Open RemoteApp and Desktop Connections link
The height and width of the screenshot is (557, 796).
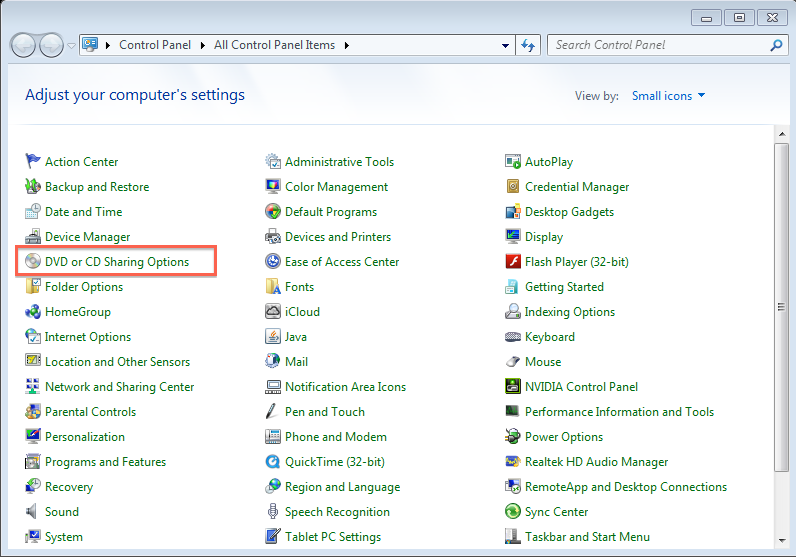pos(626,487)
